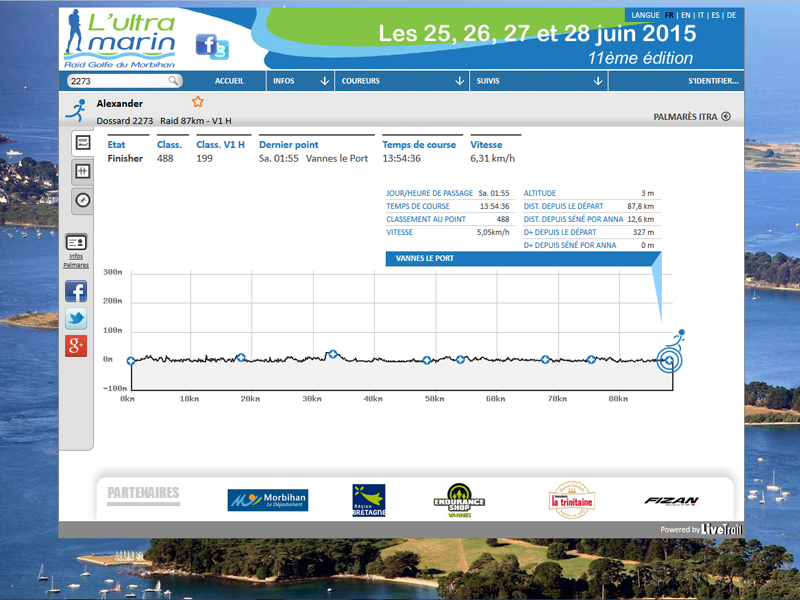Share on Twitter from the left sidebar

[x=76, y=319]
